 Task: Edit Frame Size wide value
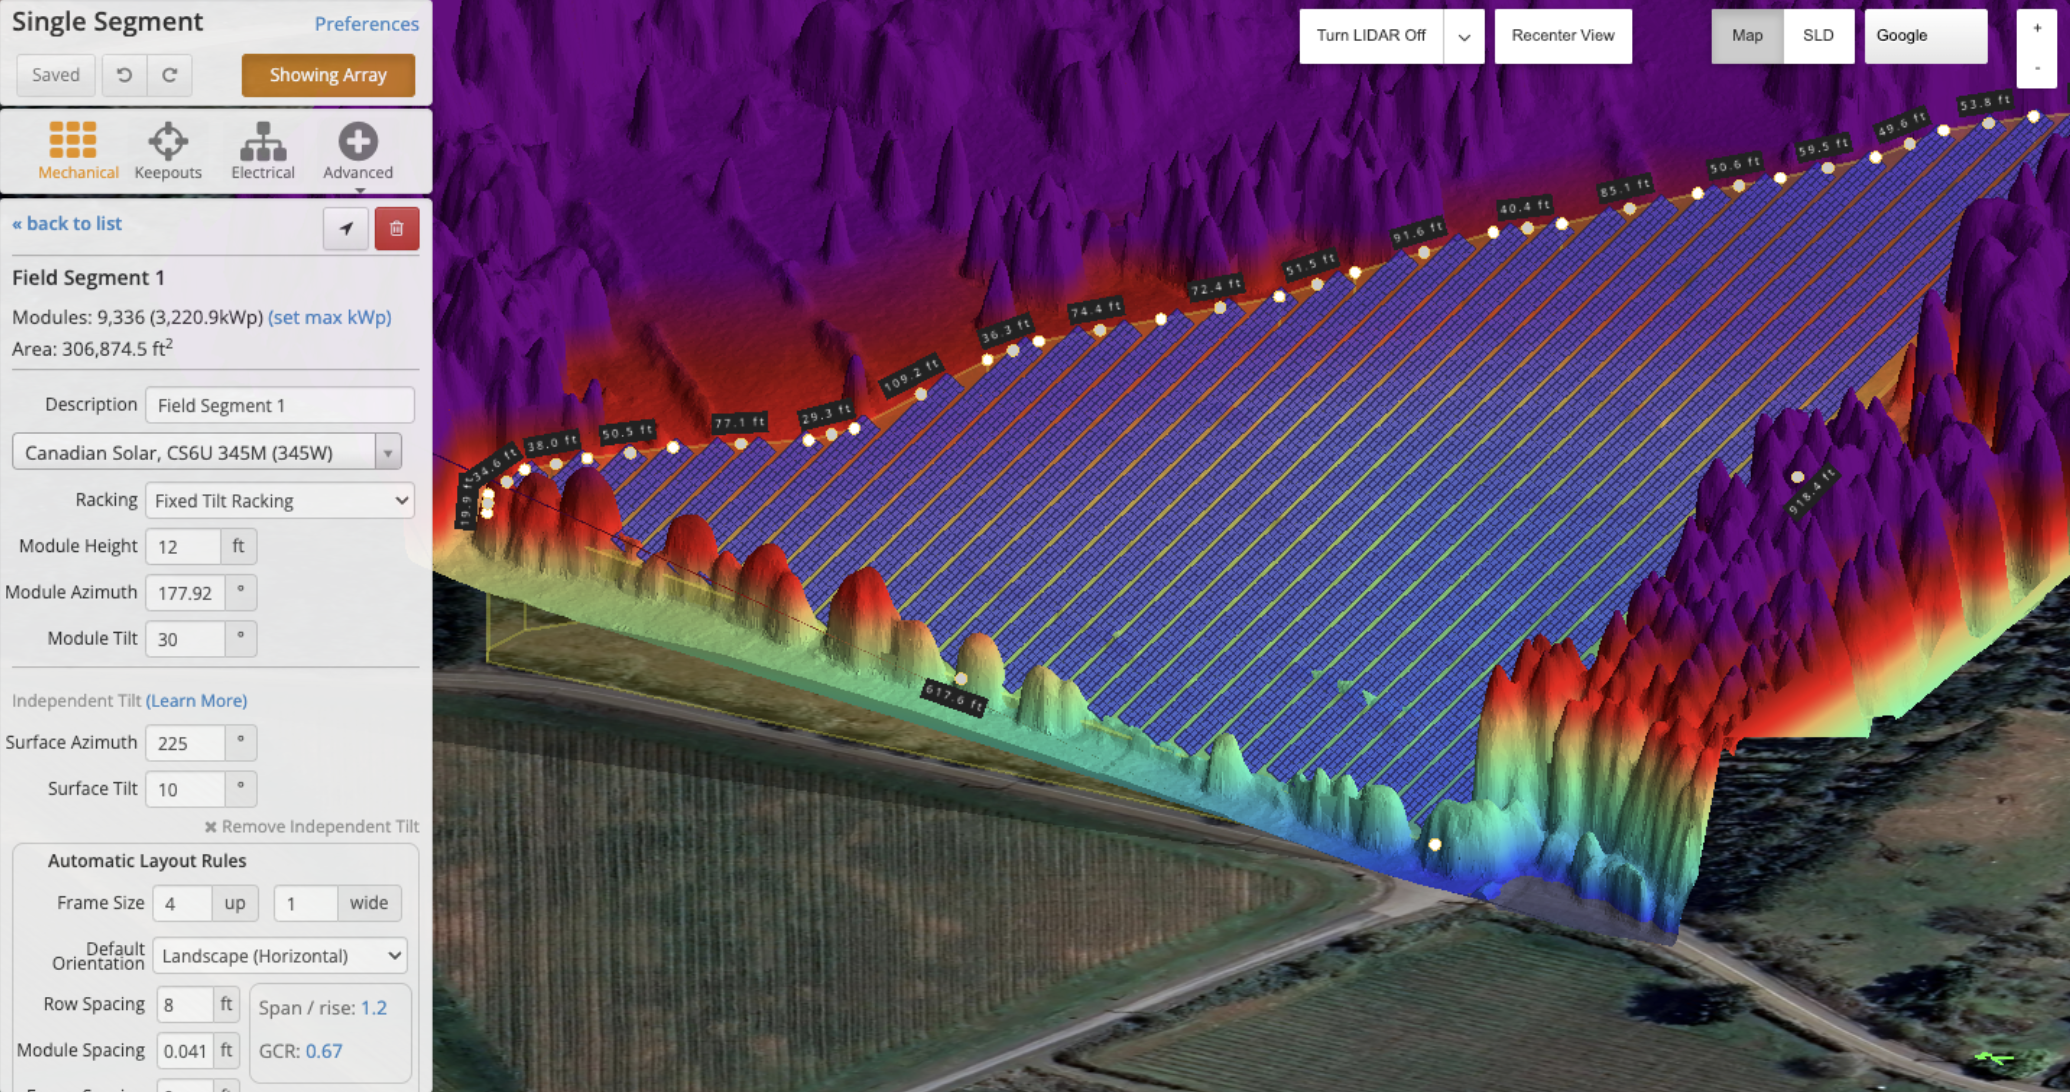coord(306,903)
